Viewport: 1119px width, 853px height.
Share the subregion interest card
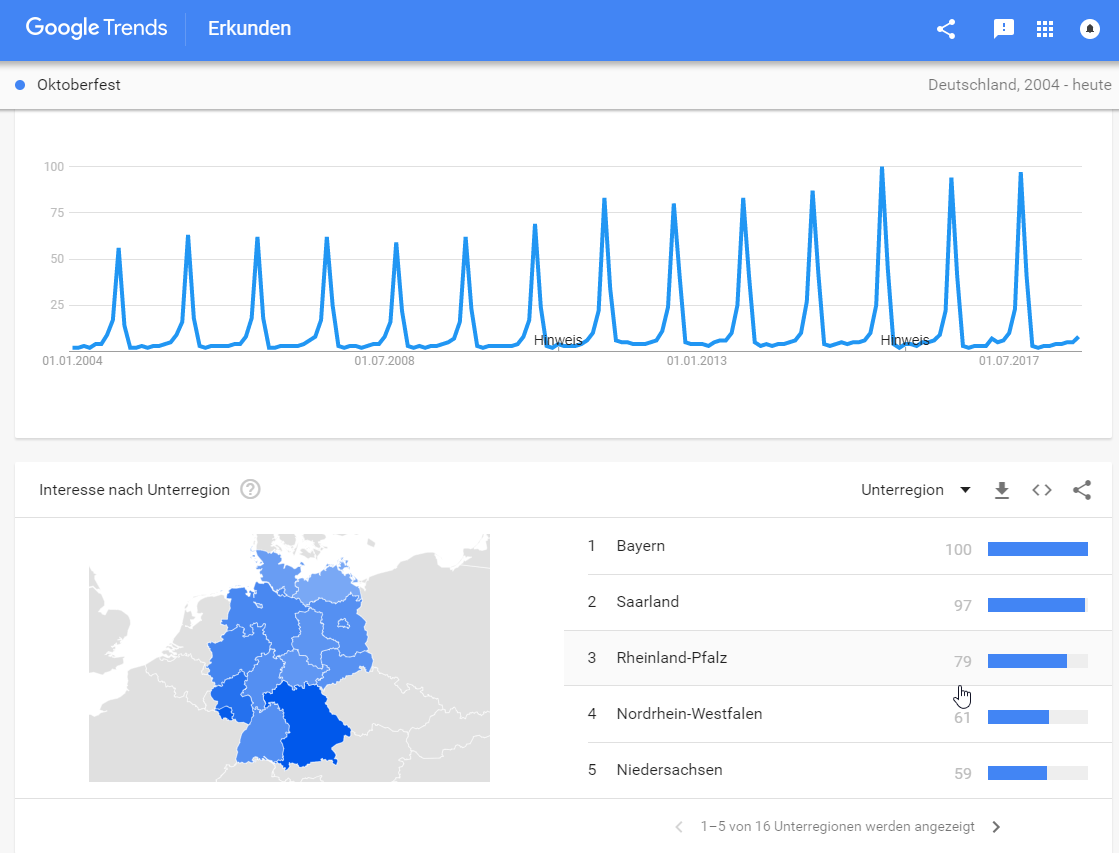pos(1081,490)
